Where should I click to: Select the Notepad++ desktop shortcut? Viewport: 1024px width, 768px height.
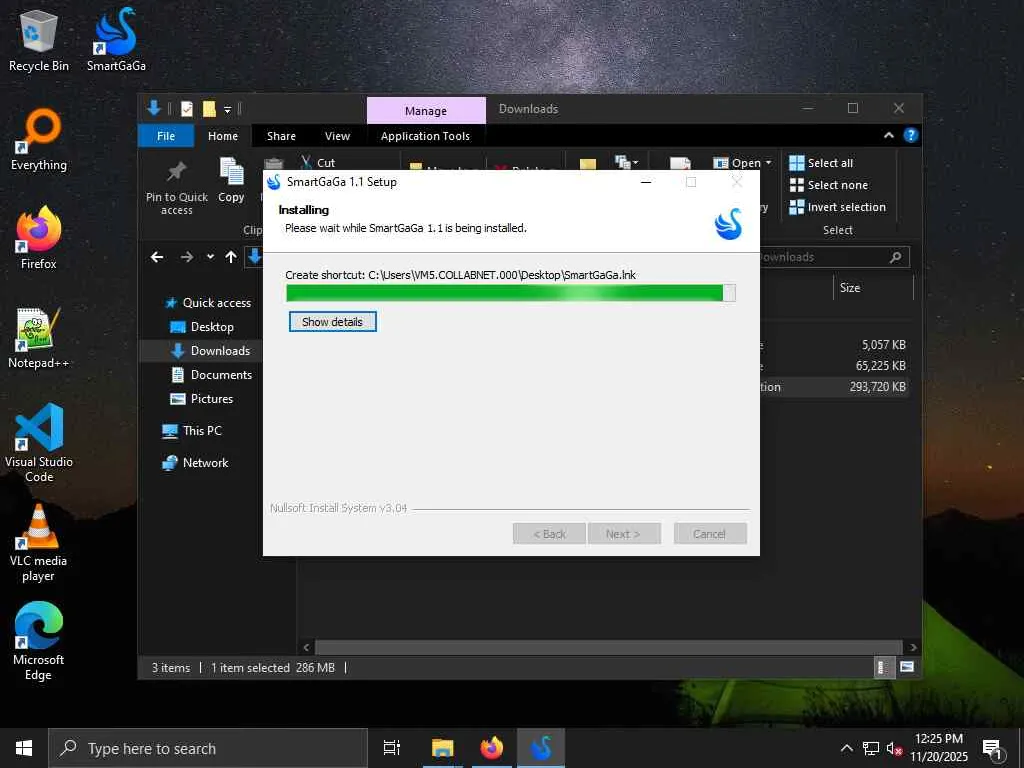39,338
